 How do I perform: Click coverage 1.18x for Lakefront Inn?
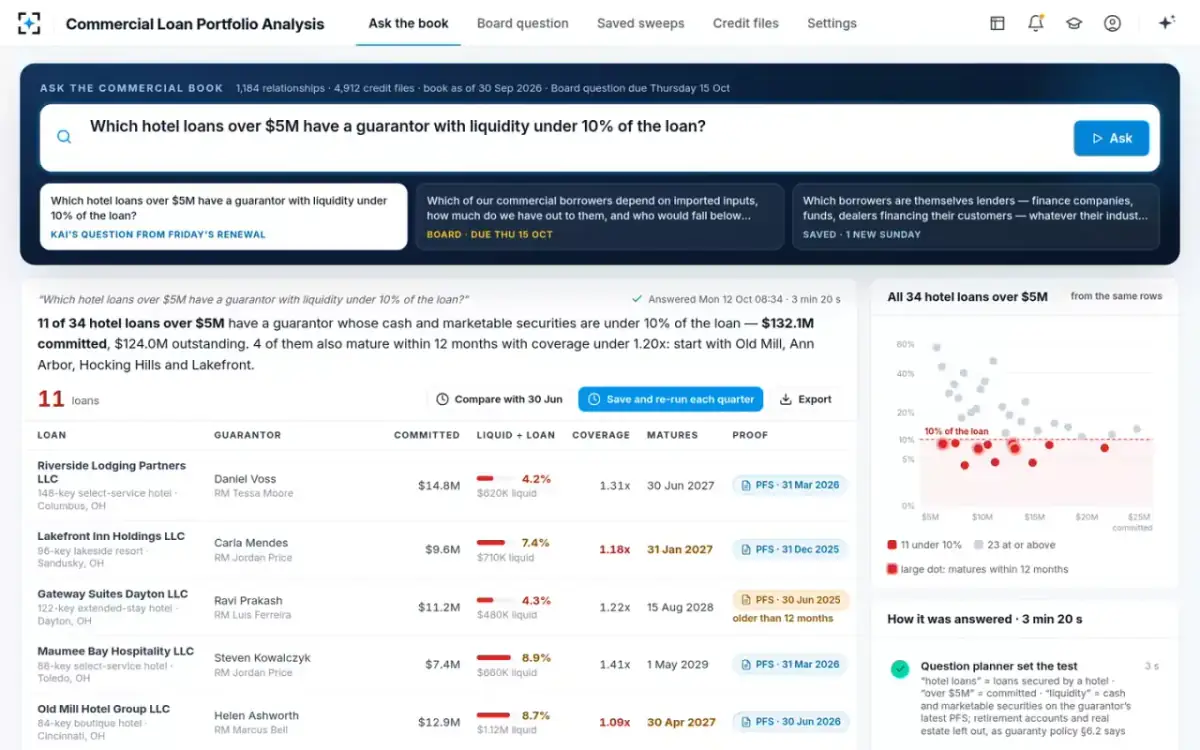614,549
